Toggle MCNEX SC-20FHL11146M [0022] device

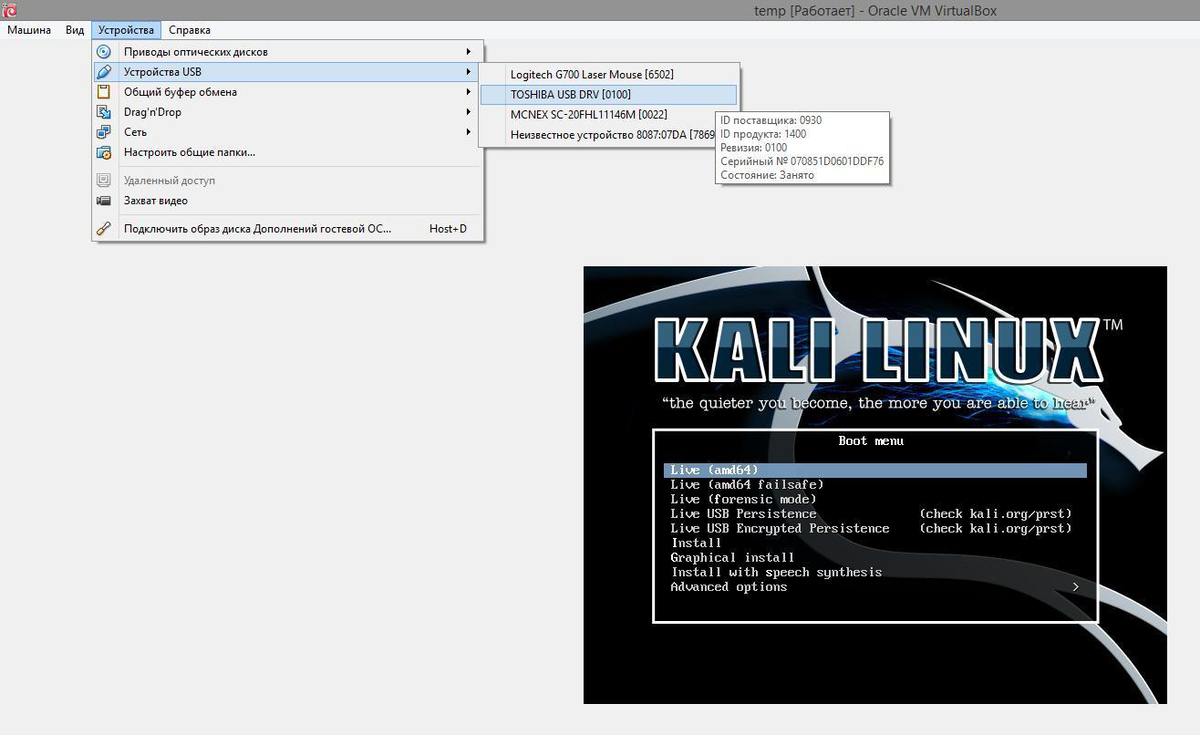(609, 114)
